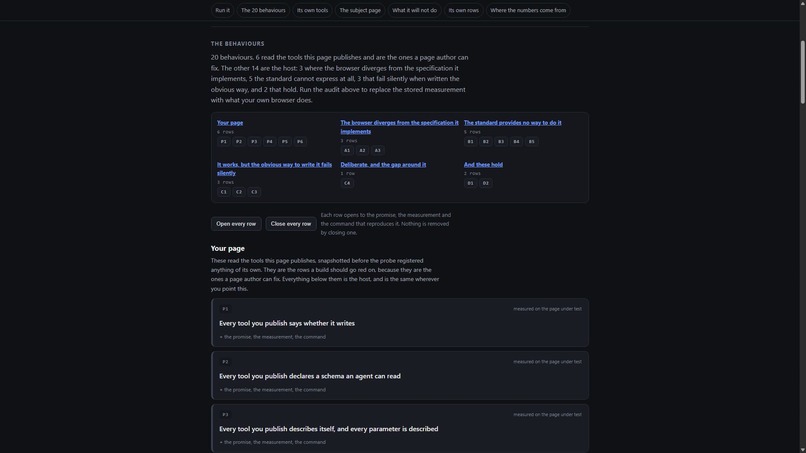The image size is (806, 453).
Task: Jump to row chip C3
Action: pyautogui.click(x=254, y=192)
